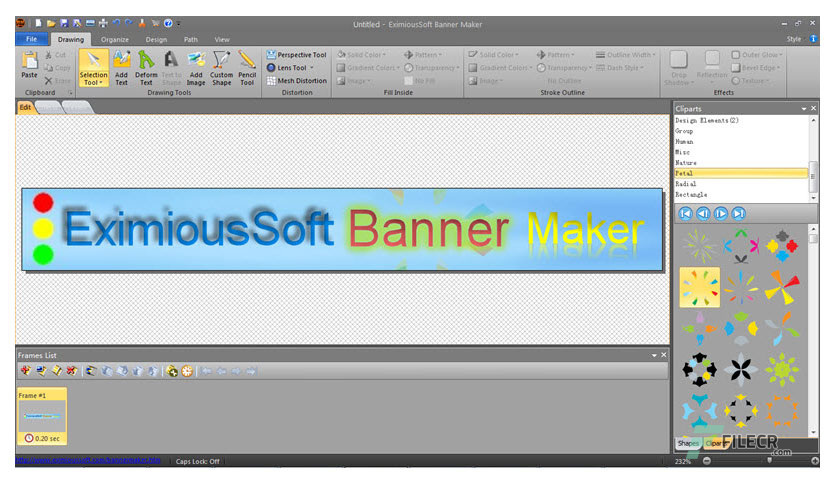Click the red X delete frame icon
This screenshot has height=484, width=836.
[x=71, y=370]
